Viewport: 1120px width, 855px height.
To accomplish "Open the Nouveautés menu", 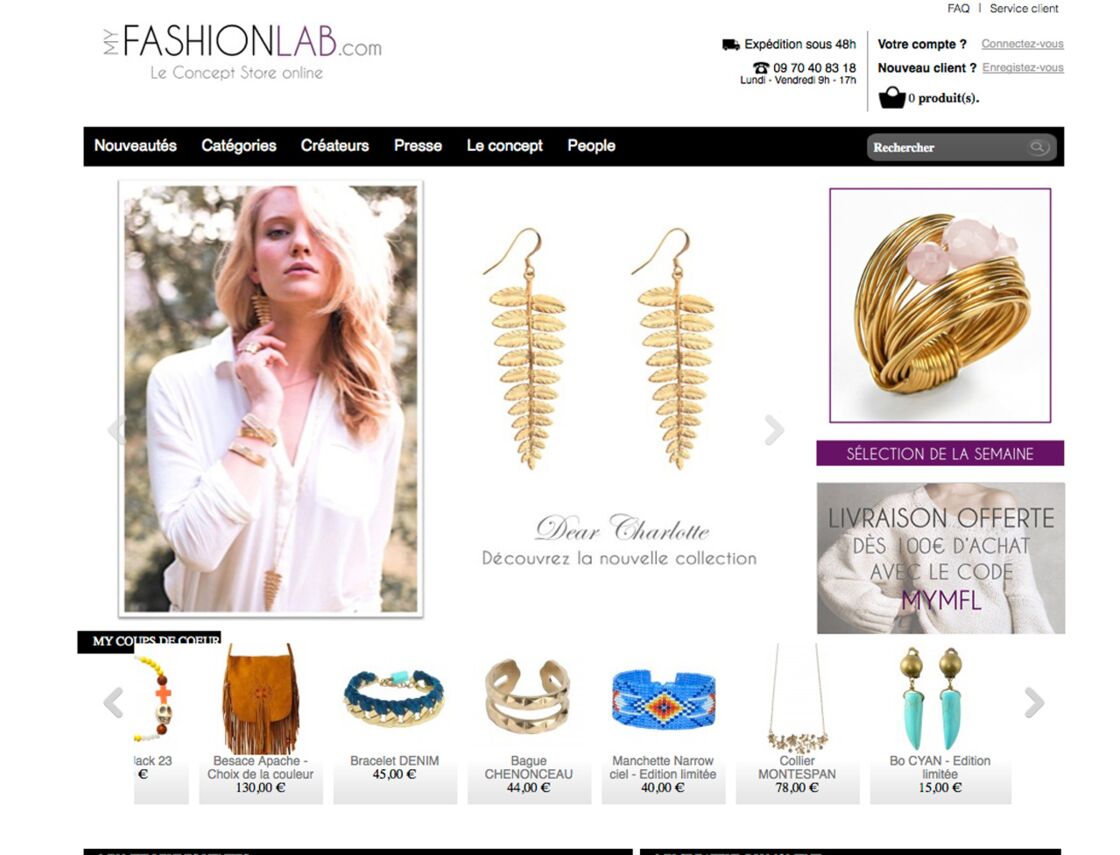I will (x=135, y=146).
